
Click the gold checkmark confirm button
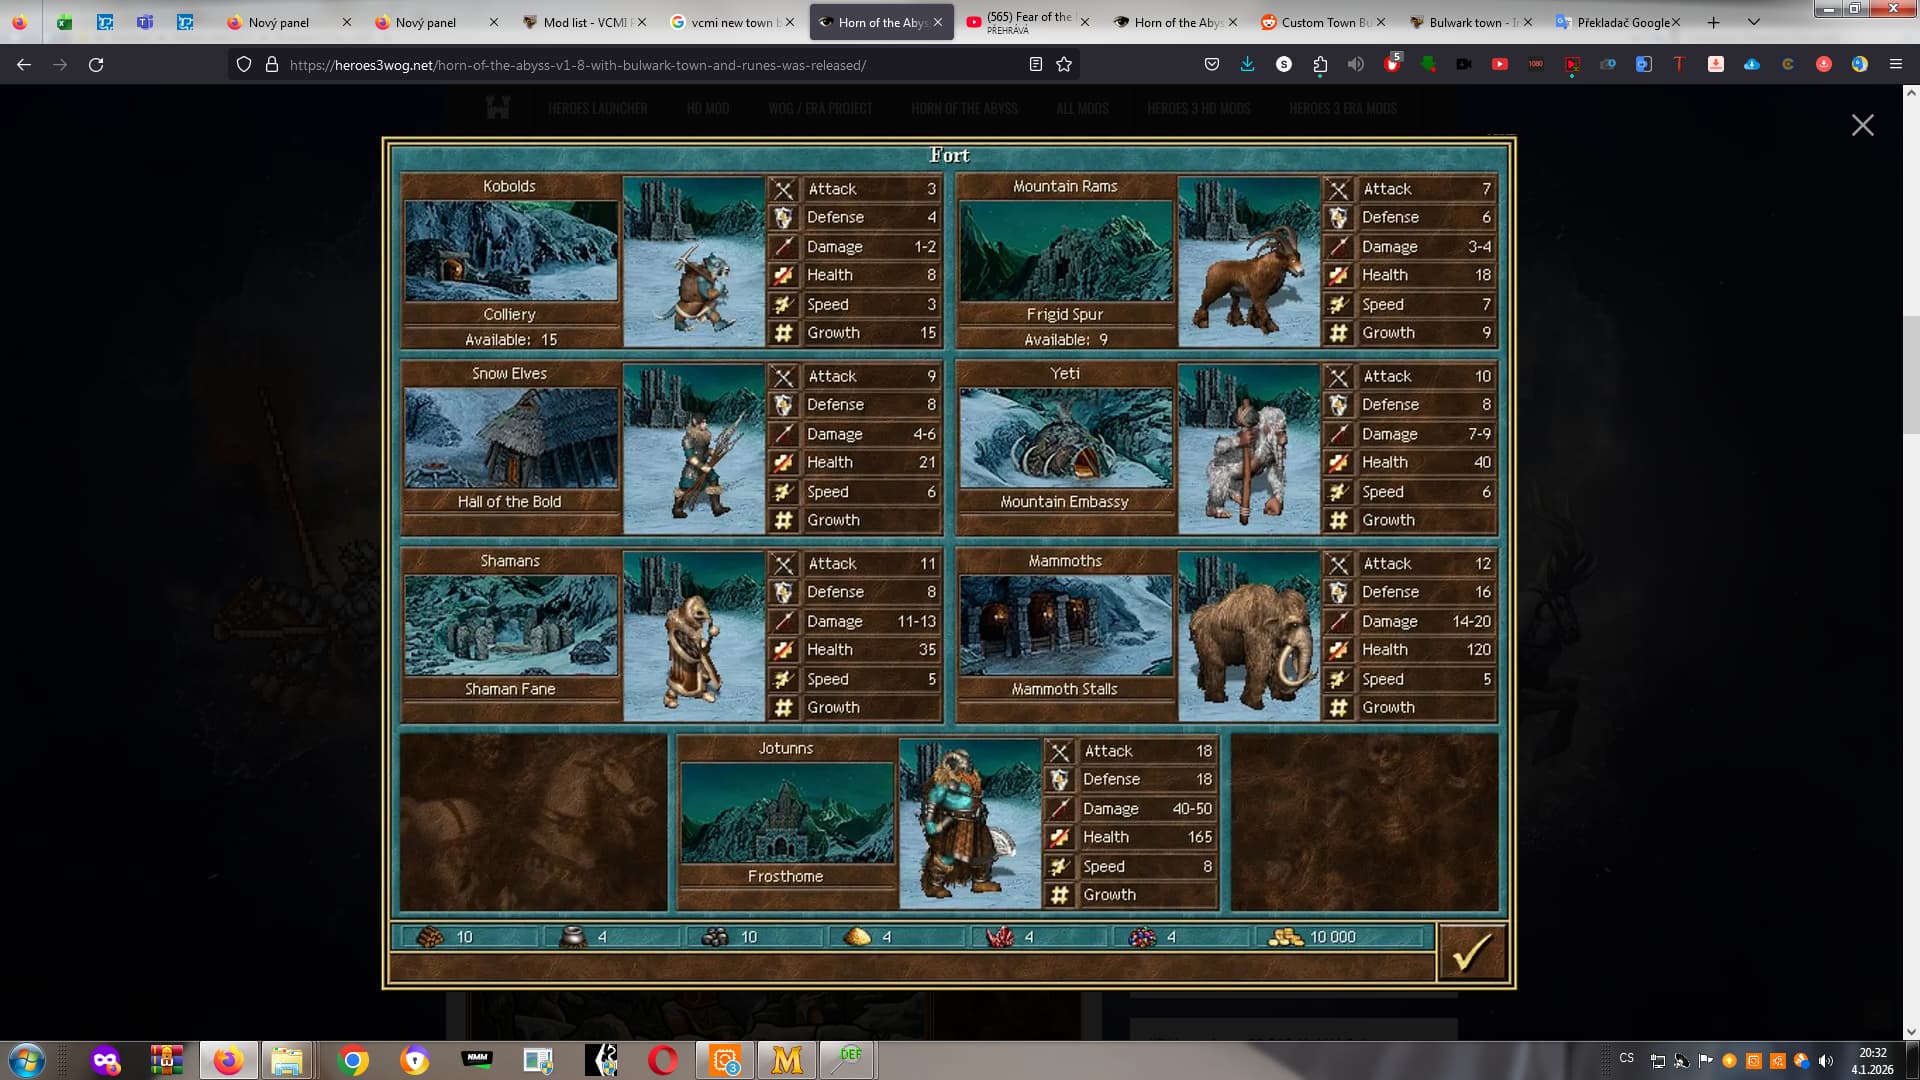1471,952
